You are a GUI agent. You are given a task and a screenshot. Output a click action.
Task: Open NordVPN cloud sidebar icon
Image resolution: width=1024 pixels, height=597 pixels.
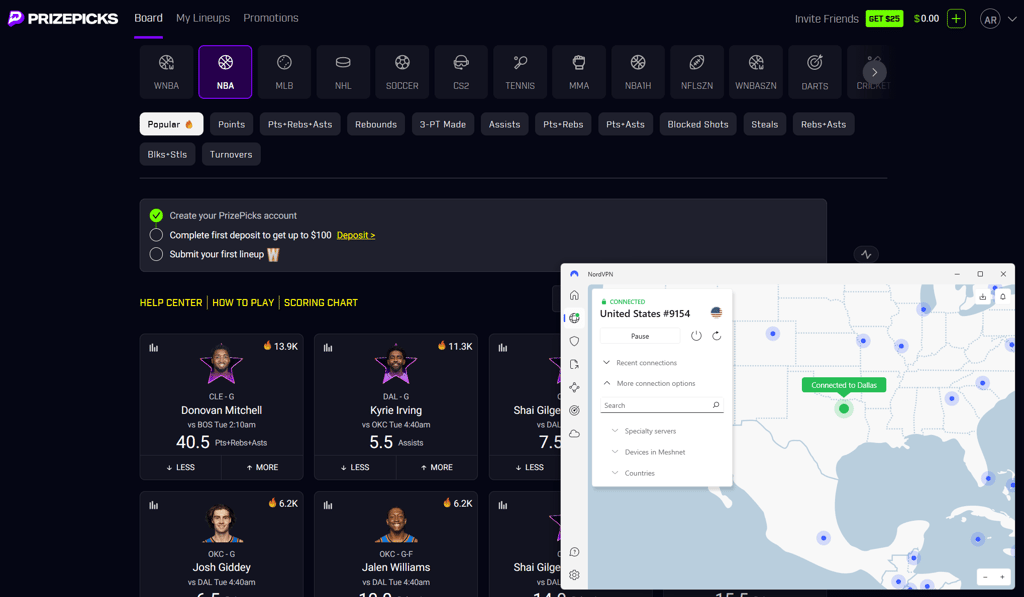pos(574,434)
